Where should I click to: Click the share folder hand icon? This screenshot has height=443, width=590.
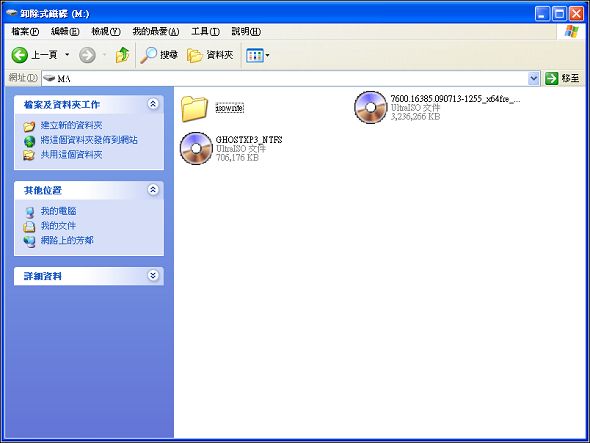[29, 155]
